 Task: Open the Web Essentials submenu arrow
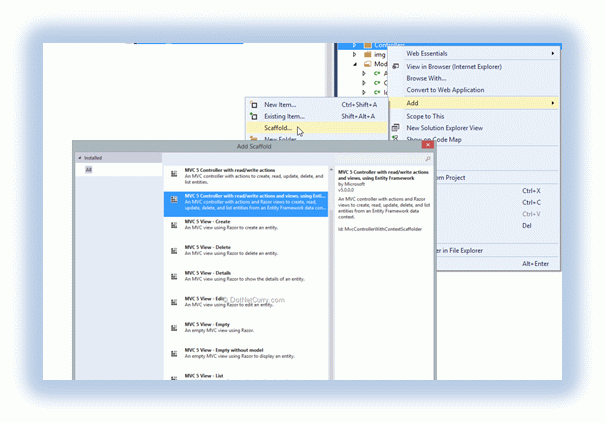tap(553, 53)
